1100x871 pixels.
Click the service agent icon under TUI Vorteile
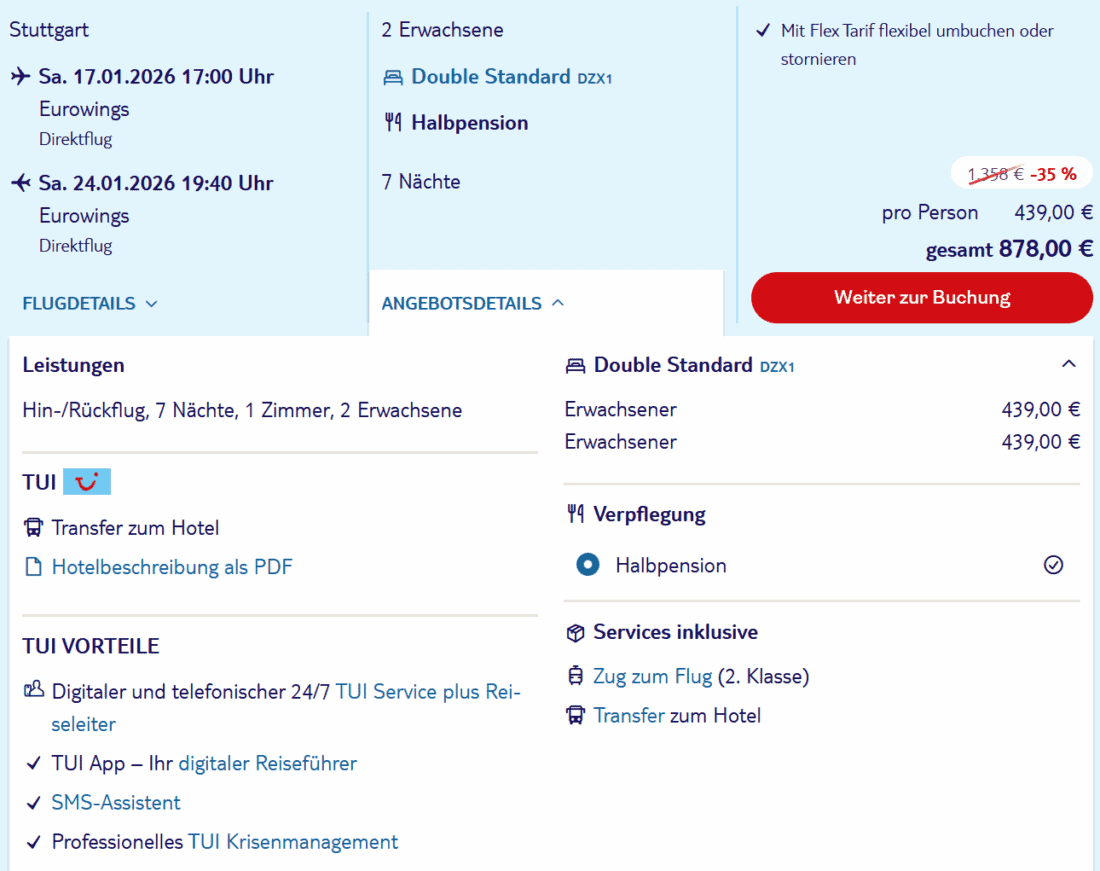[x=34, y=689]
